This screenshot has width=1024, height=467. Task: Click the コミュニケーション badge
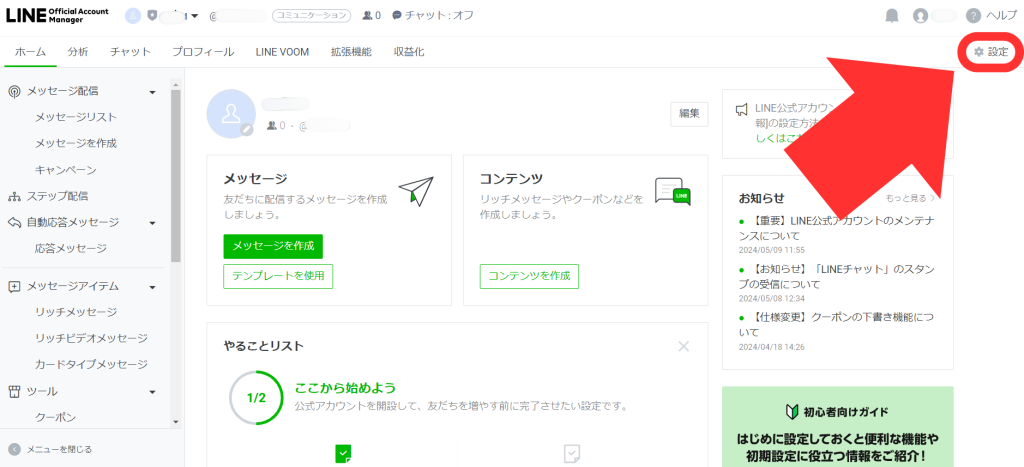click(312, 16)
